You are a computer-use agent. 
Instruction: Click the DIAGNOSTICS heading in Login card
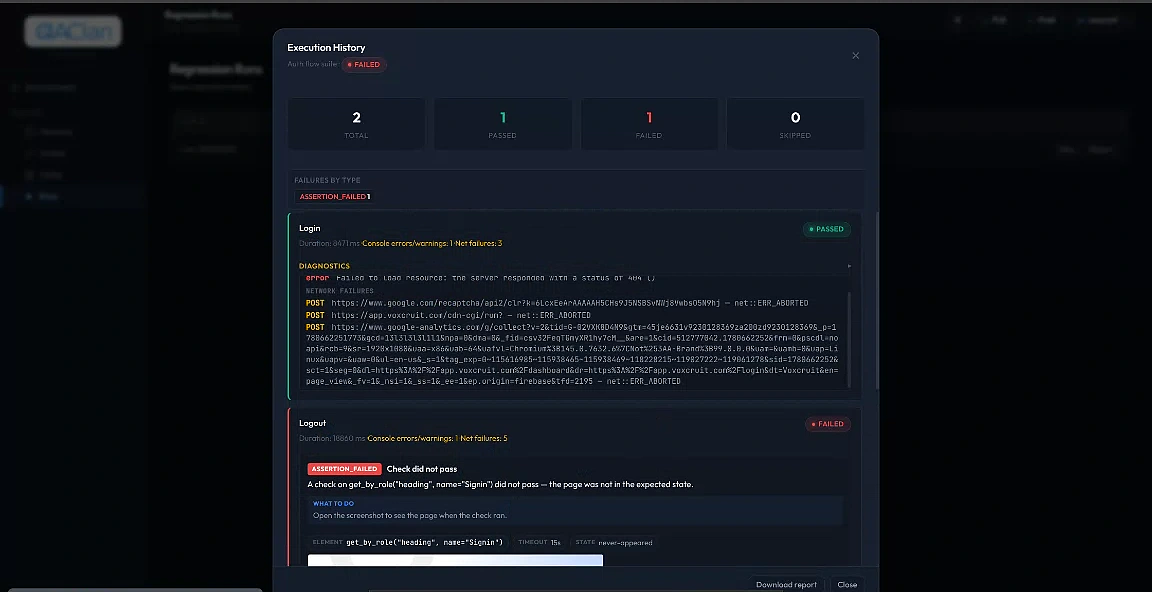(324, 266)
